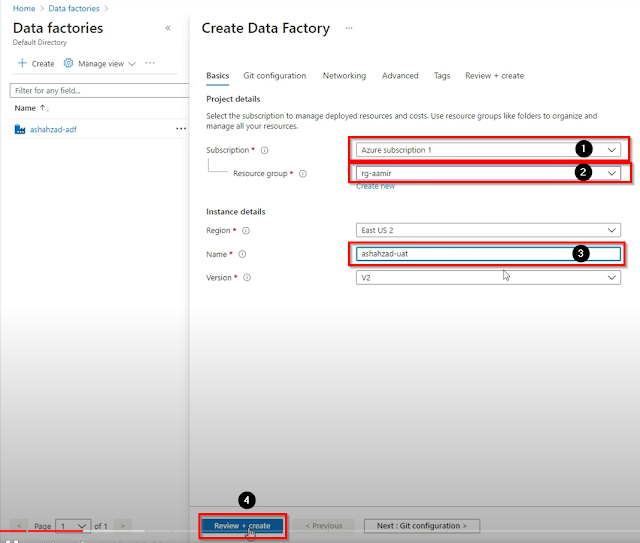Viewport: 640px width, 543px height.
Task: Click the Version info icon
Action: (x=247, y=278)
